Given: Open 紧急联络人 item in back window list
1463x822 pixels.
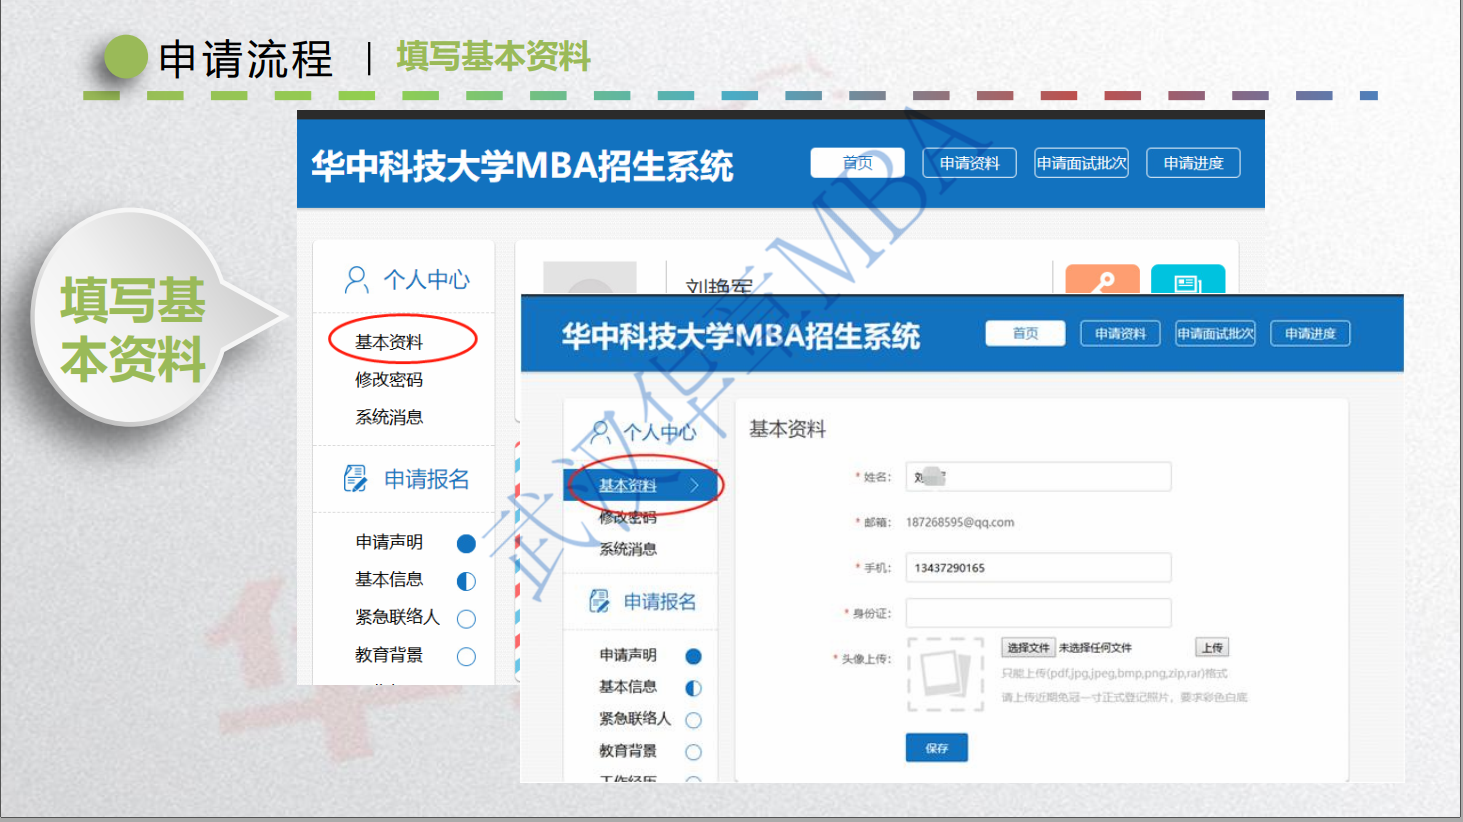Looking at the screenshot, I should coord(397,618).
